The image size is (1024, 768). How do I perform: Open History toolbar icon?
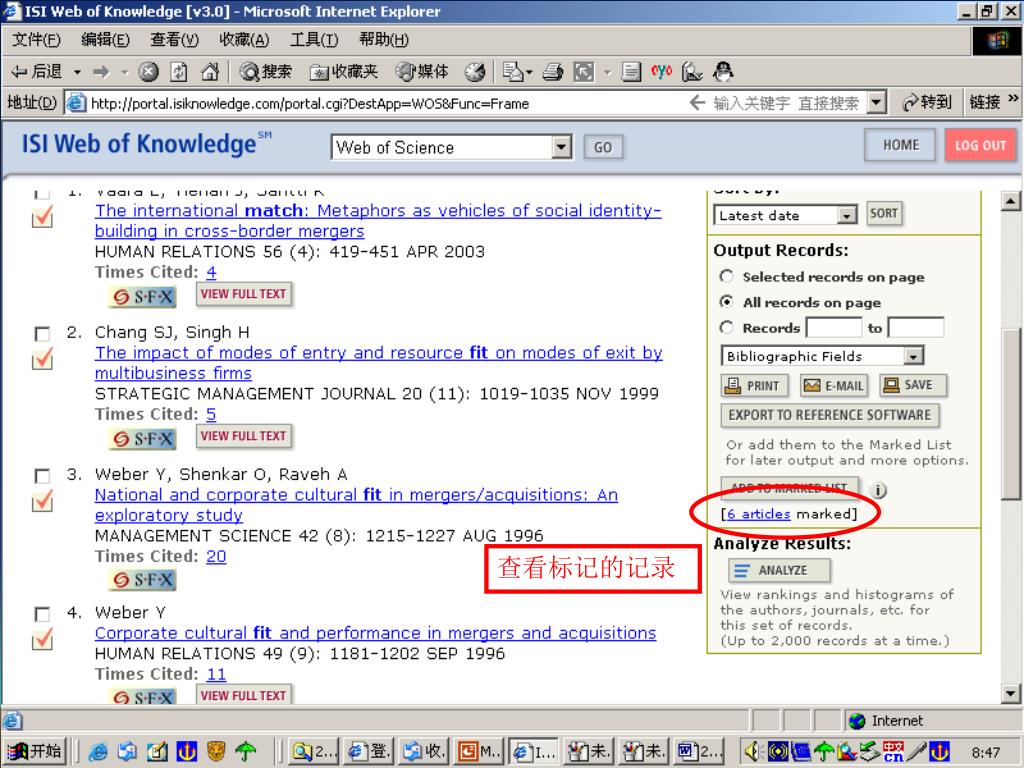pos(475,72)
